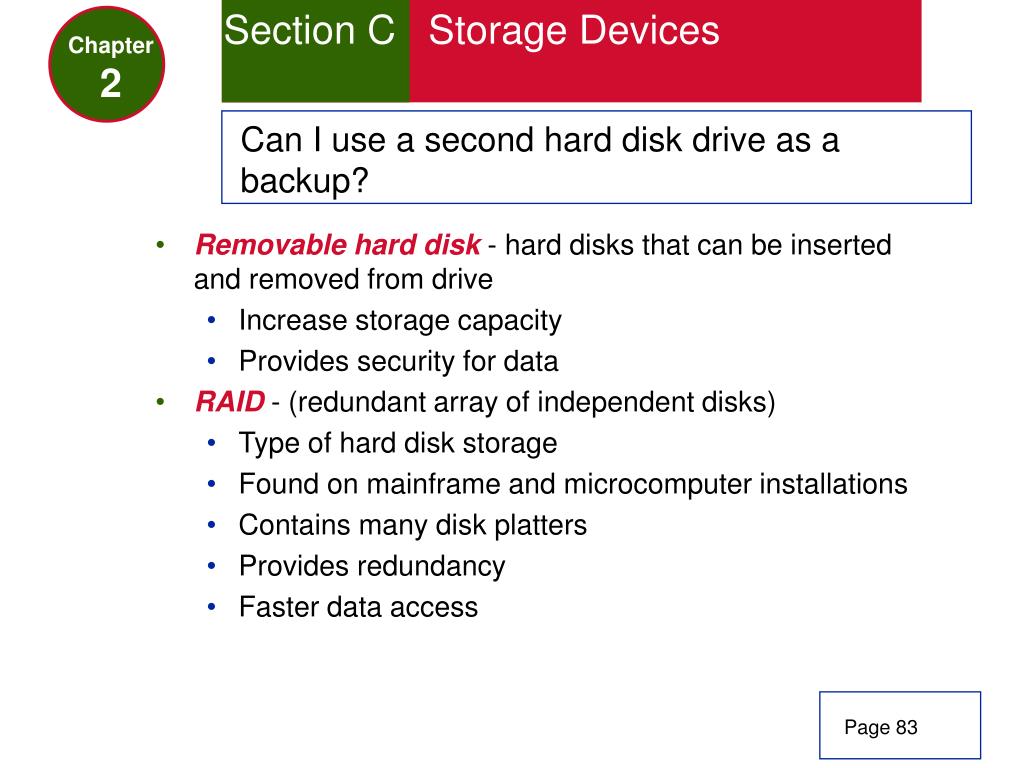Select the Provides security for data bullet
1024x768 pixels.
click(x=398, y=361)
